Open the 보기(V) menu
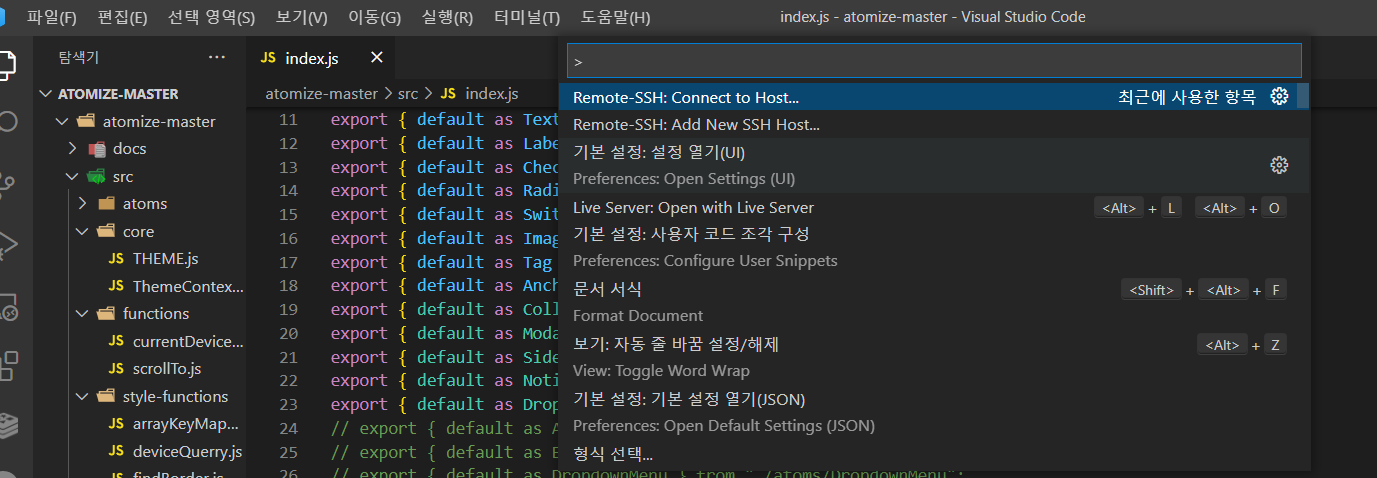This screenshot has height=478, width=1377. (x=301, y=17)
